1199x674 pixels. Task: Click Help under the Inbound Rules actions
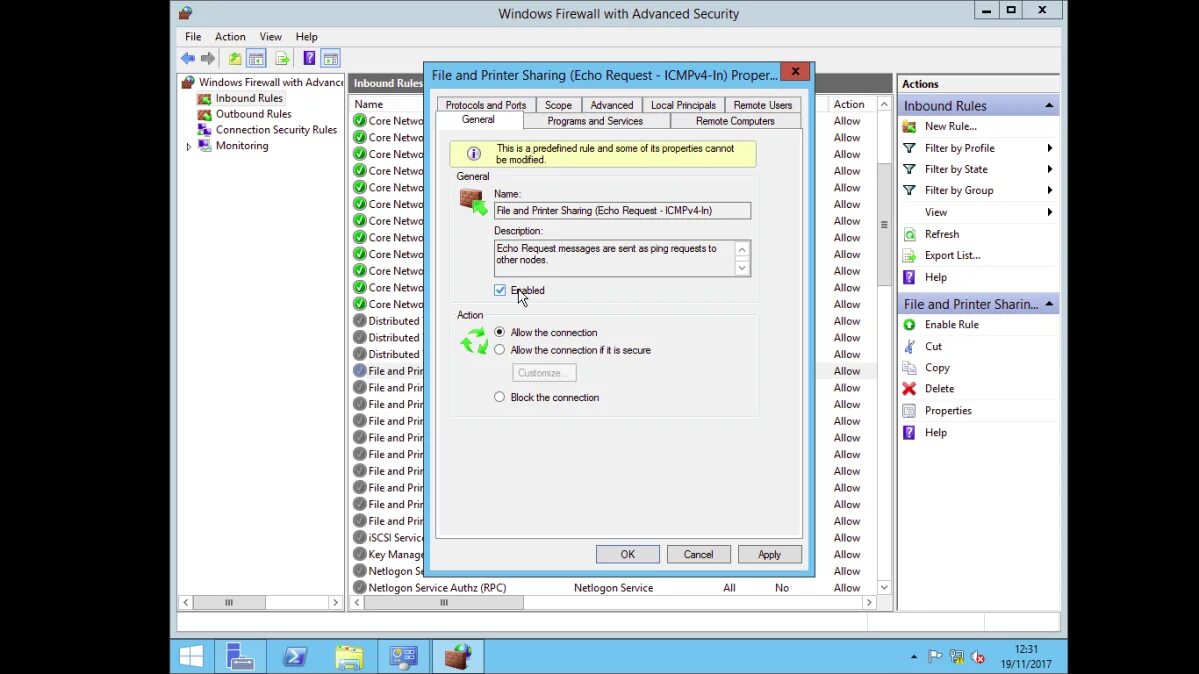[x=935, y=277]
